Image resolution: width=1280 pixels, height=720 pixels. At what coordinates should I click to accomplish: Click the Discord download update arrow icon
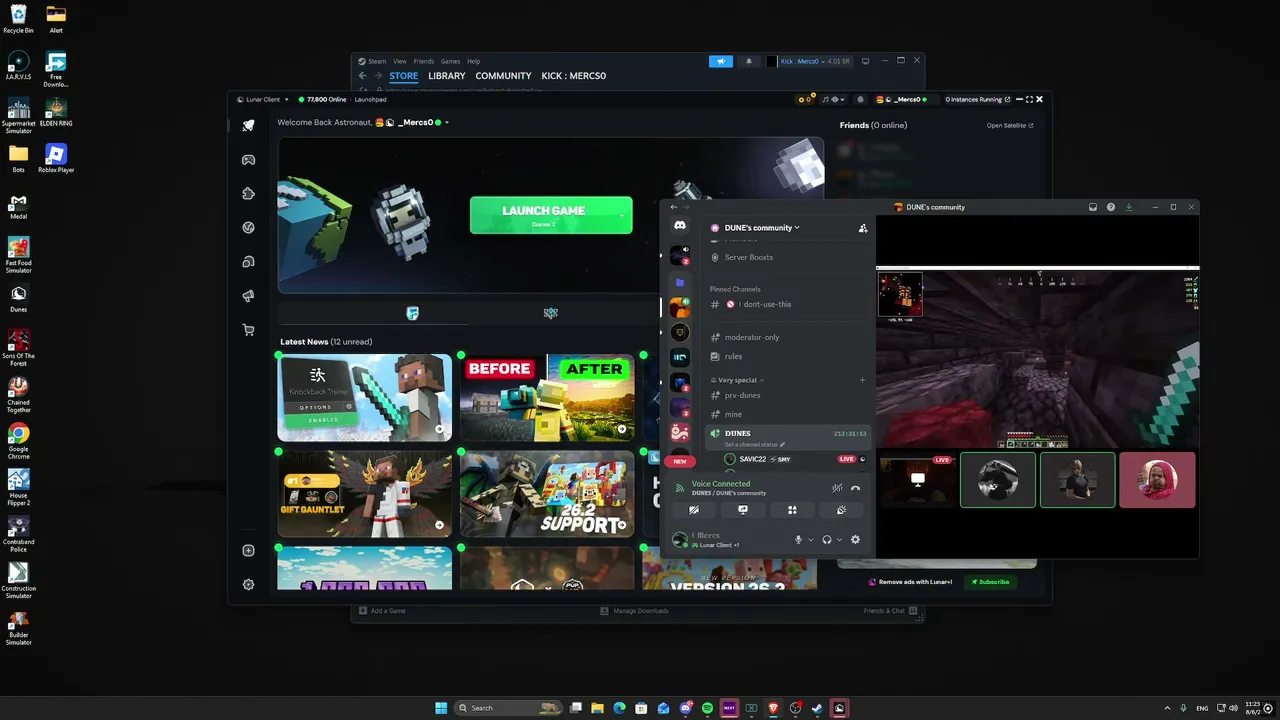pos(1129,207)
